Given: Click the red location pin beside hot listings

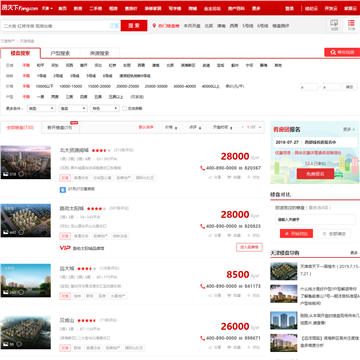Looking at the screenshot, I should tap(154, 26).
